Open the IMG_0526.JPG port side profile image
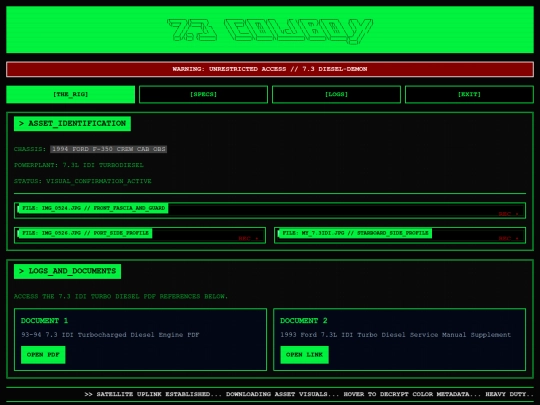This screenshot has width=540, height=405. (140, 235)
